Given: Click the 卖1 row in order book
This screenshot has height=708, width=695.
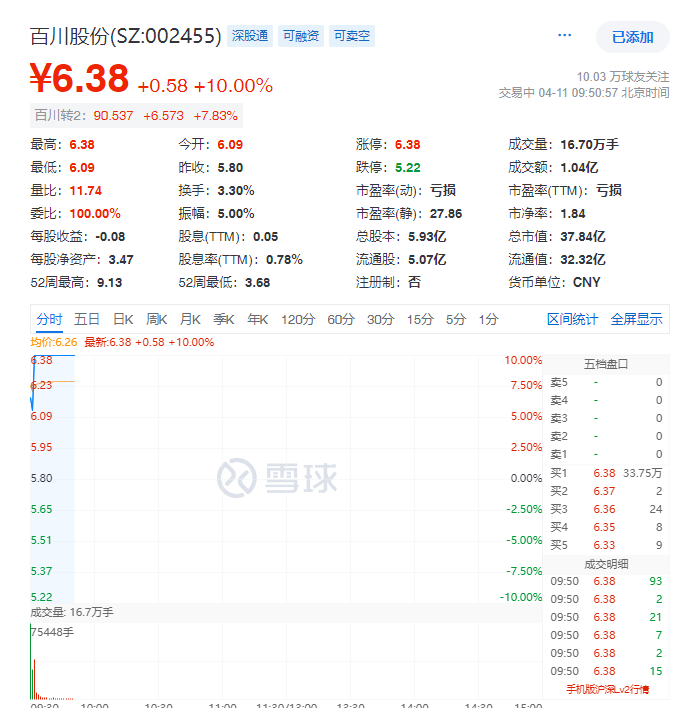Looking at the screenshot, I should pyautogui.click(x=606, y=454).
